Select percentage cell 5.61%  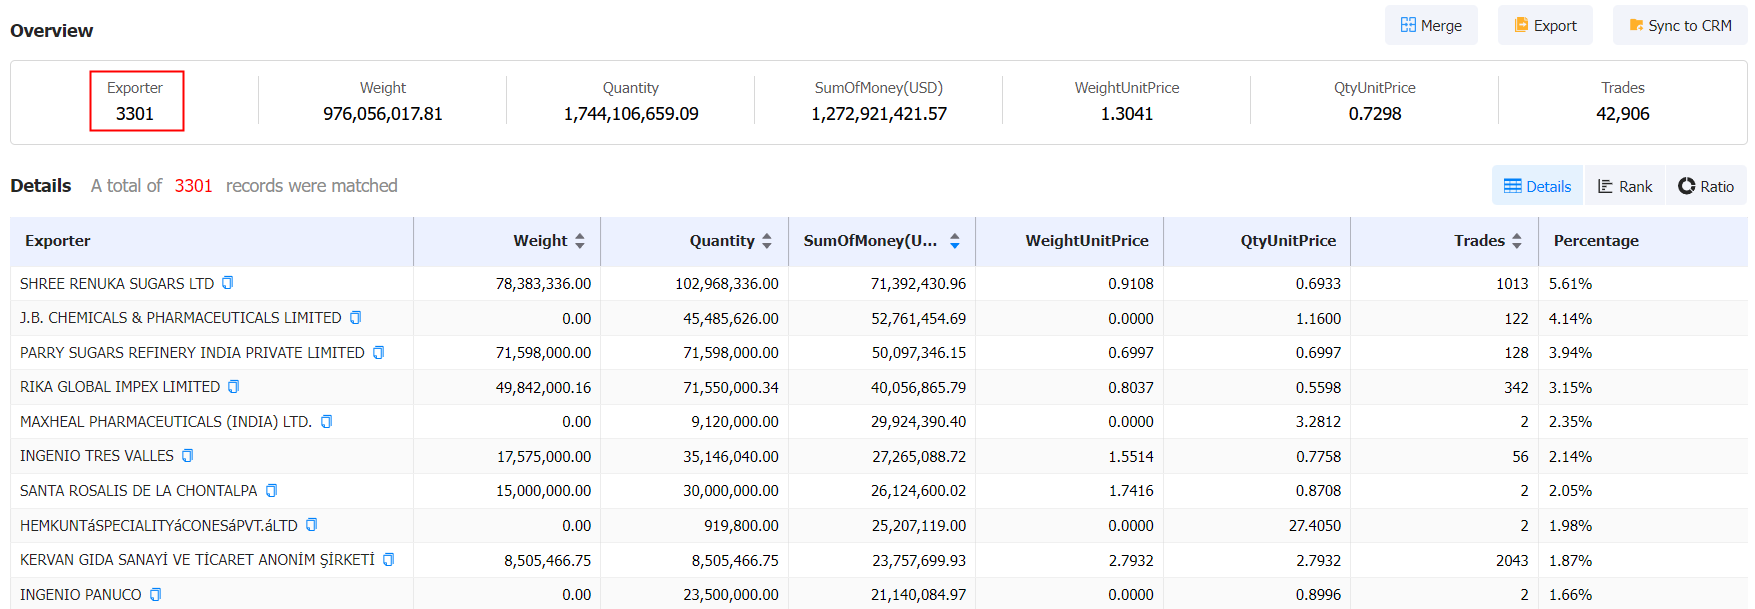1570,284
